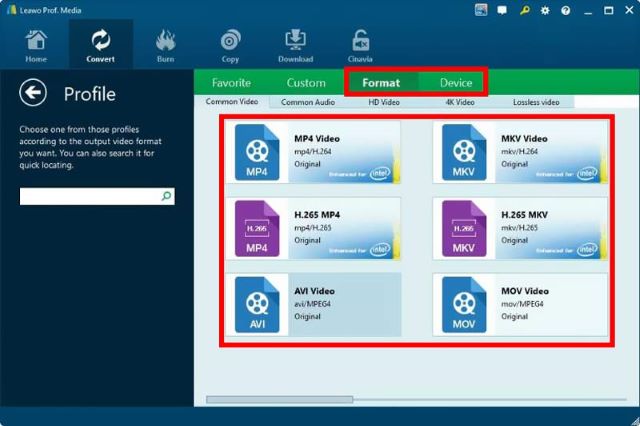Switch to the Device tab
This screenshot has height=426, width=640.
coord(456,83)
